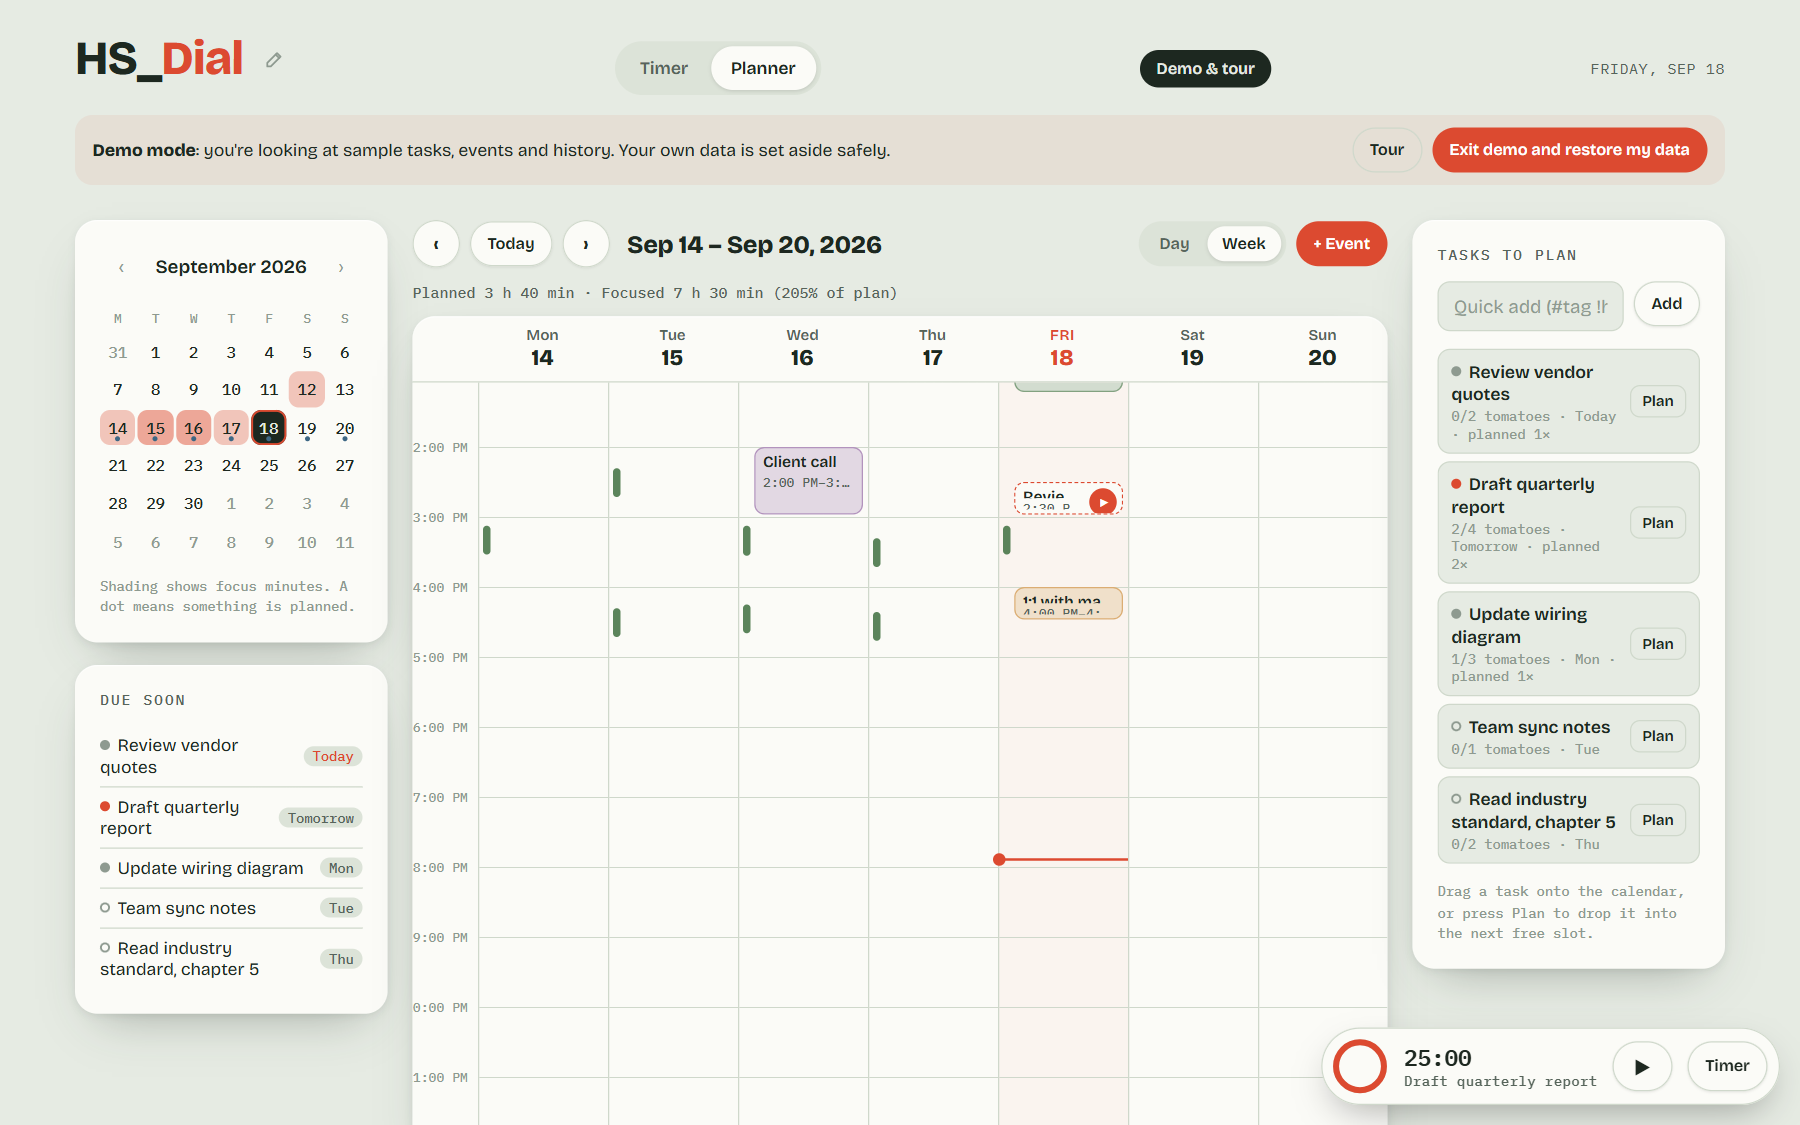Go to previous month in mini calendar
This screenshot has width=1800, height=1125.
(121, 267)
